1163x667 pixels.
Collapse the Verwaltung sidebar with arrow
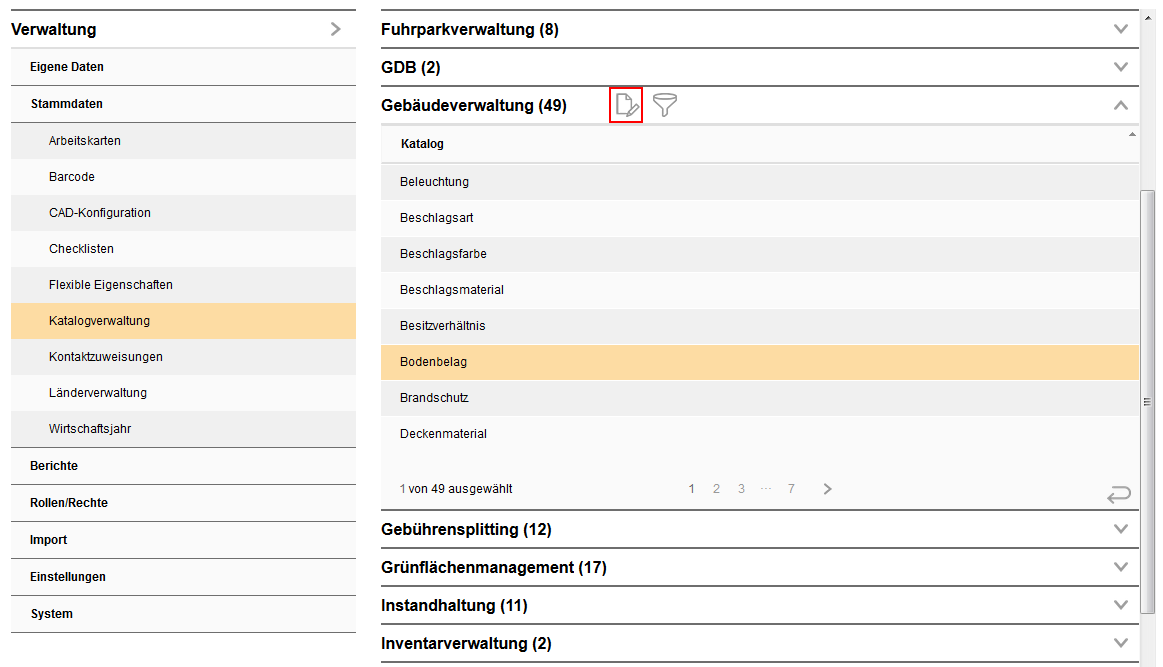(x=336, y=29)
